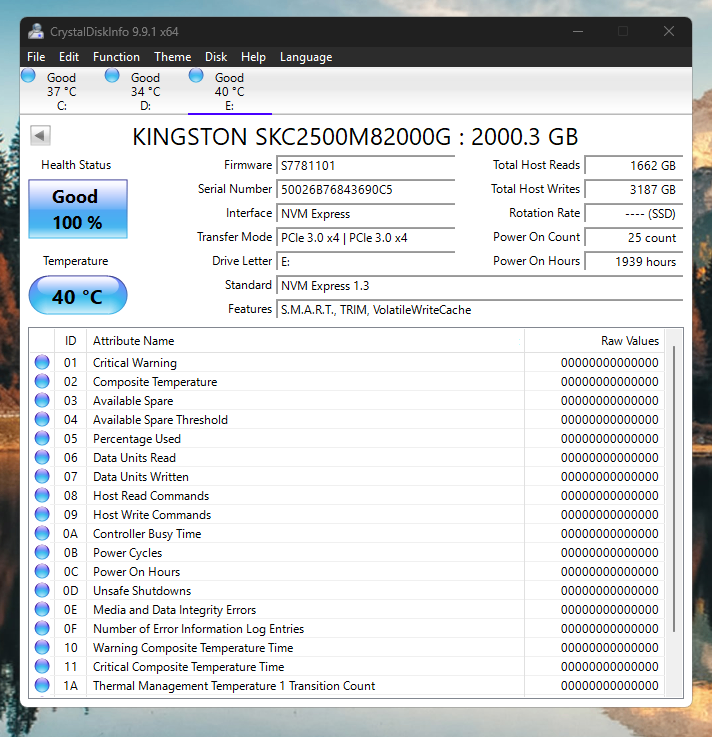712x737 pixels.
Task: Select disk D: status orb
Action: pyautogui.click(x=112, y=76)
